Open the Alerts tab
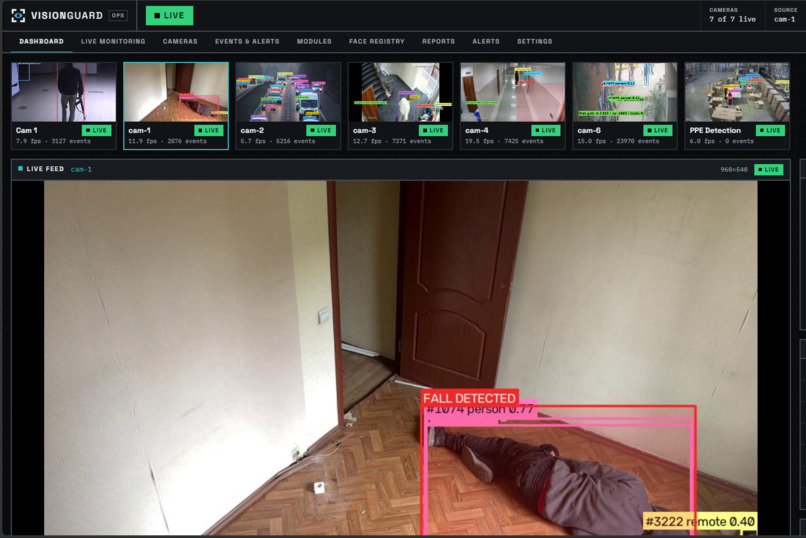The image size is (806, 538). 486,42
